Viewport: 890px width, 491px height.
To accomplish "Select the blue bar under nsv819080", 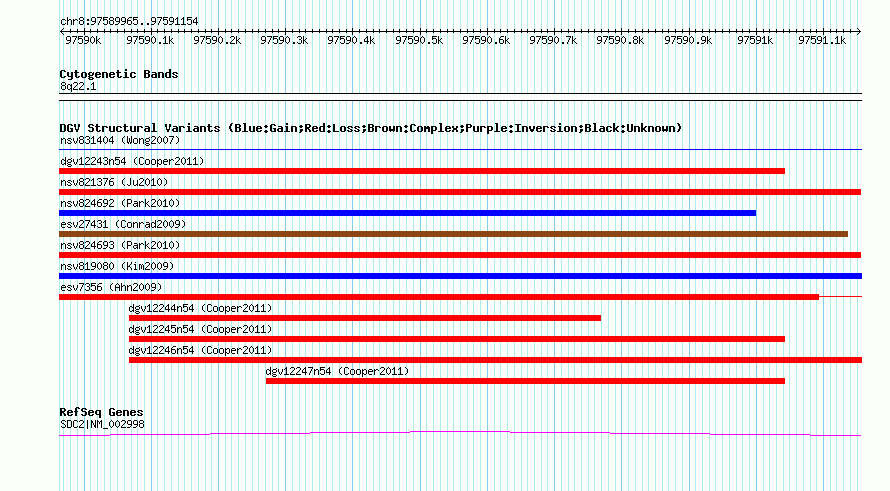I will 460,276.
